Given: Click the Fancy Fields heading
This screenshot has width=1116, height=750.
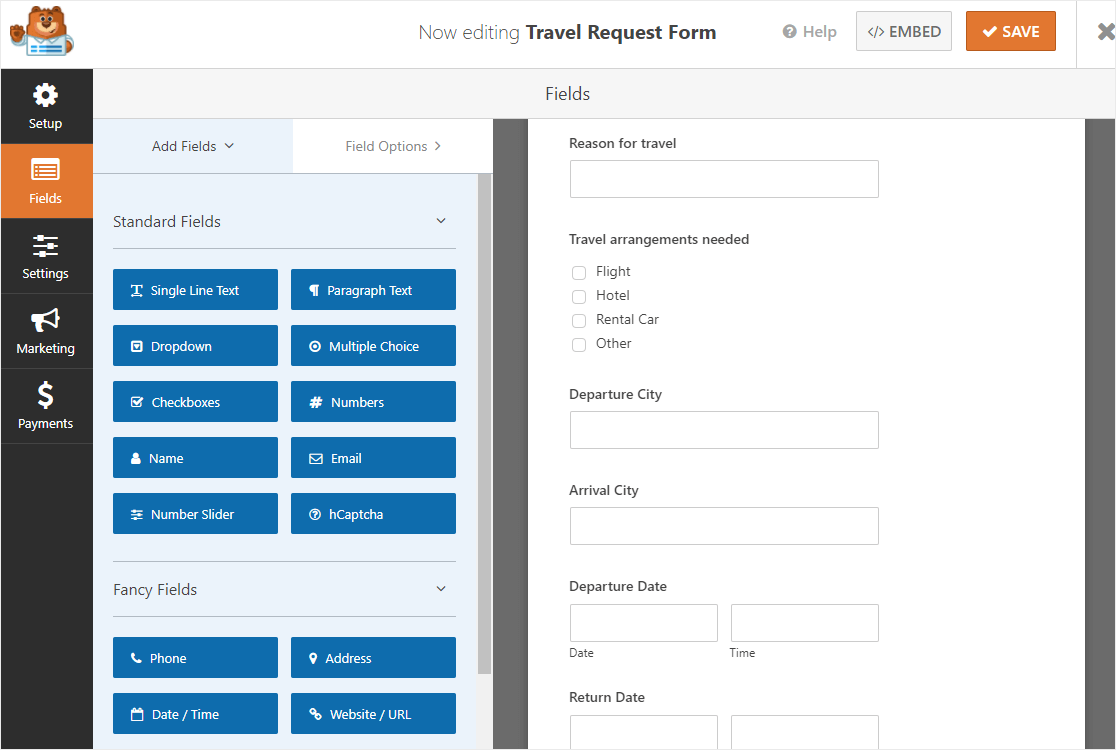Looking at the screenshot, I should click(x=155, y=589).
